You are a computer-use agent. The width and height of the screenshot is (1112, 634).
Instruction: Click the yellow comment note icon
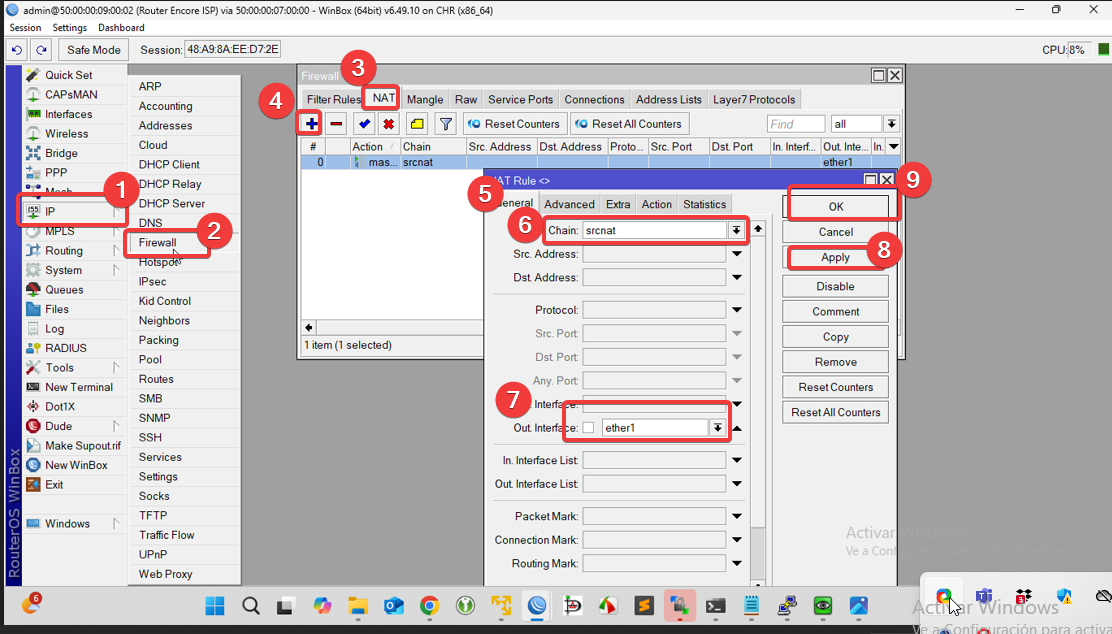417,124
